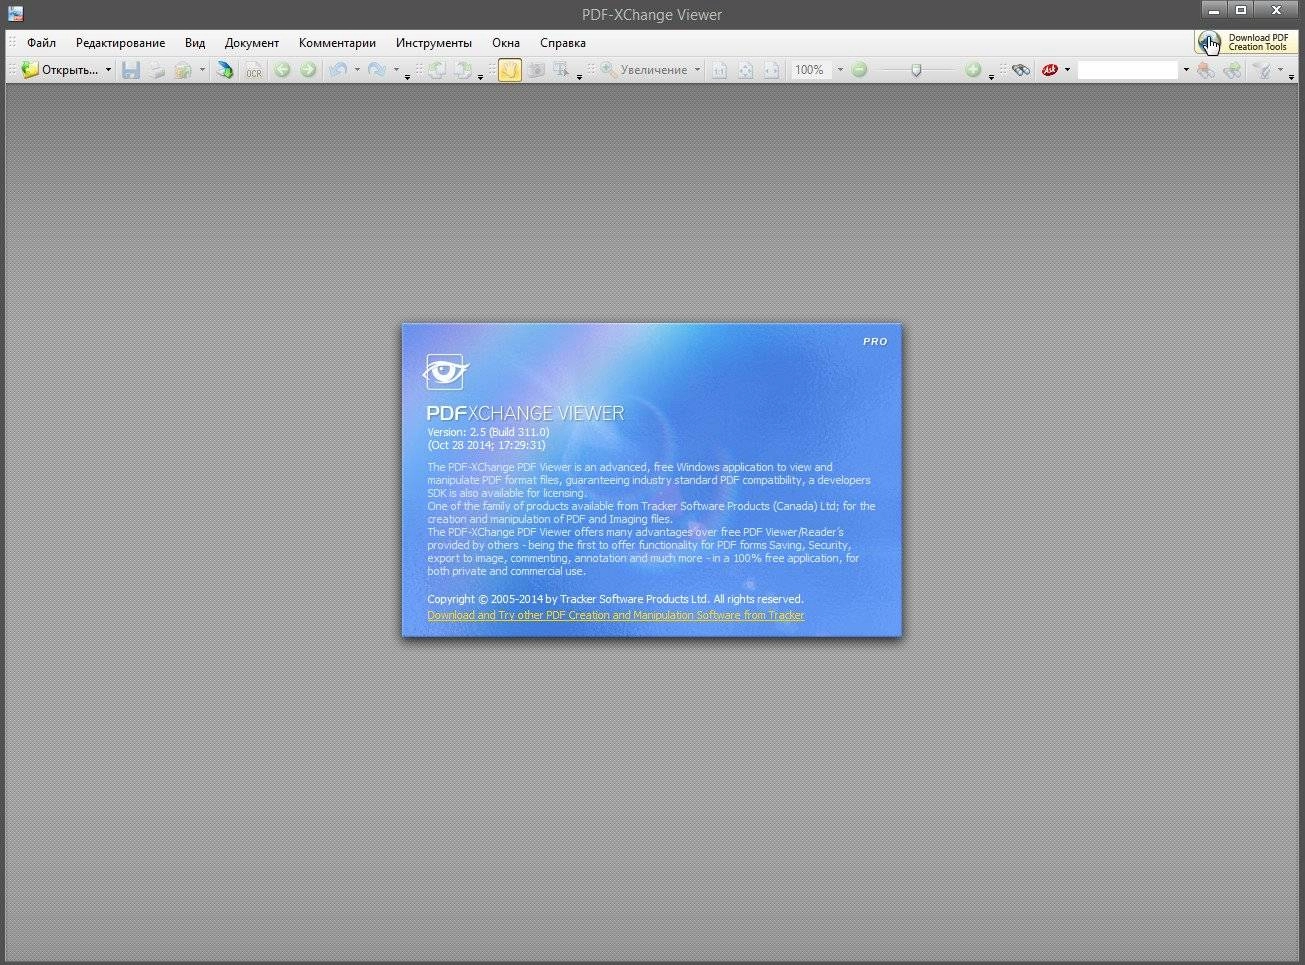
Task: Click the Открыть... button label
Action: (x=70, y=70)
